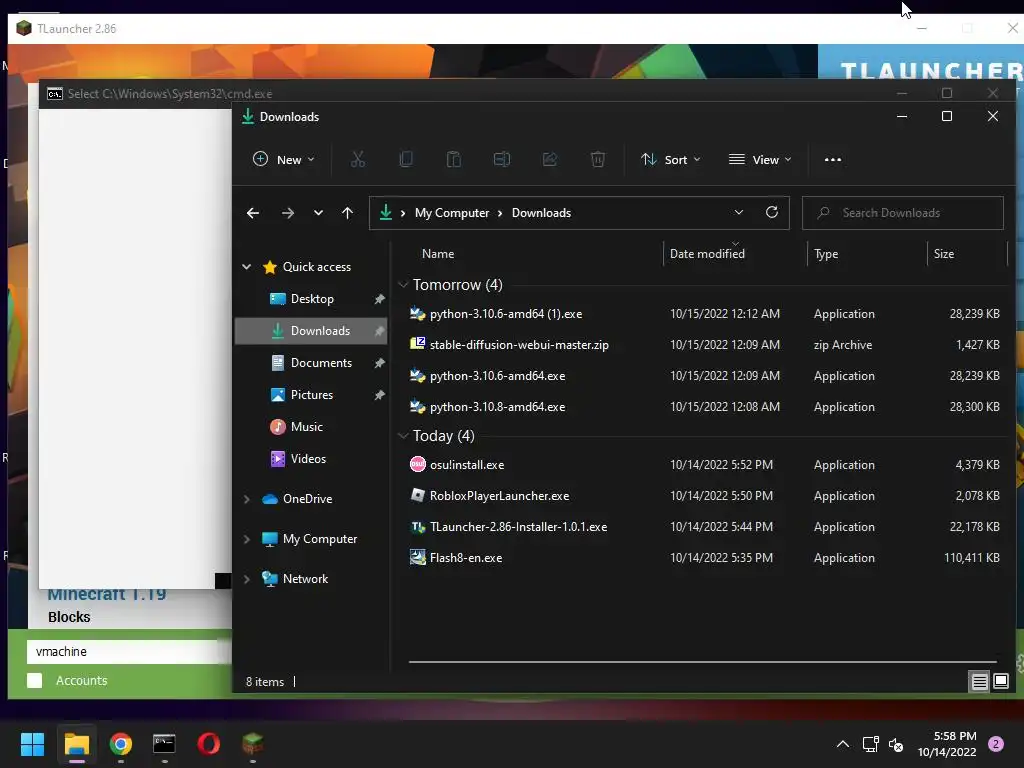Click Downloads in address breadcrumb
The width and height of the screenshot is (1024, 768).
(541, 213)
